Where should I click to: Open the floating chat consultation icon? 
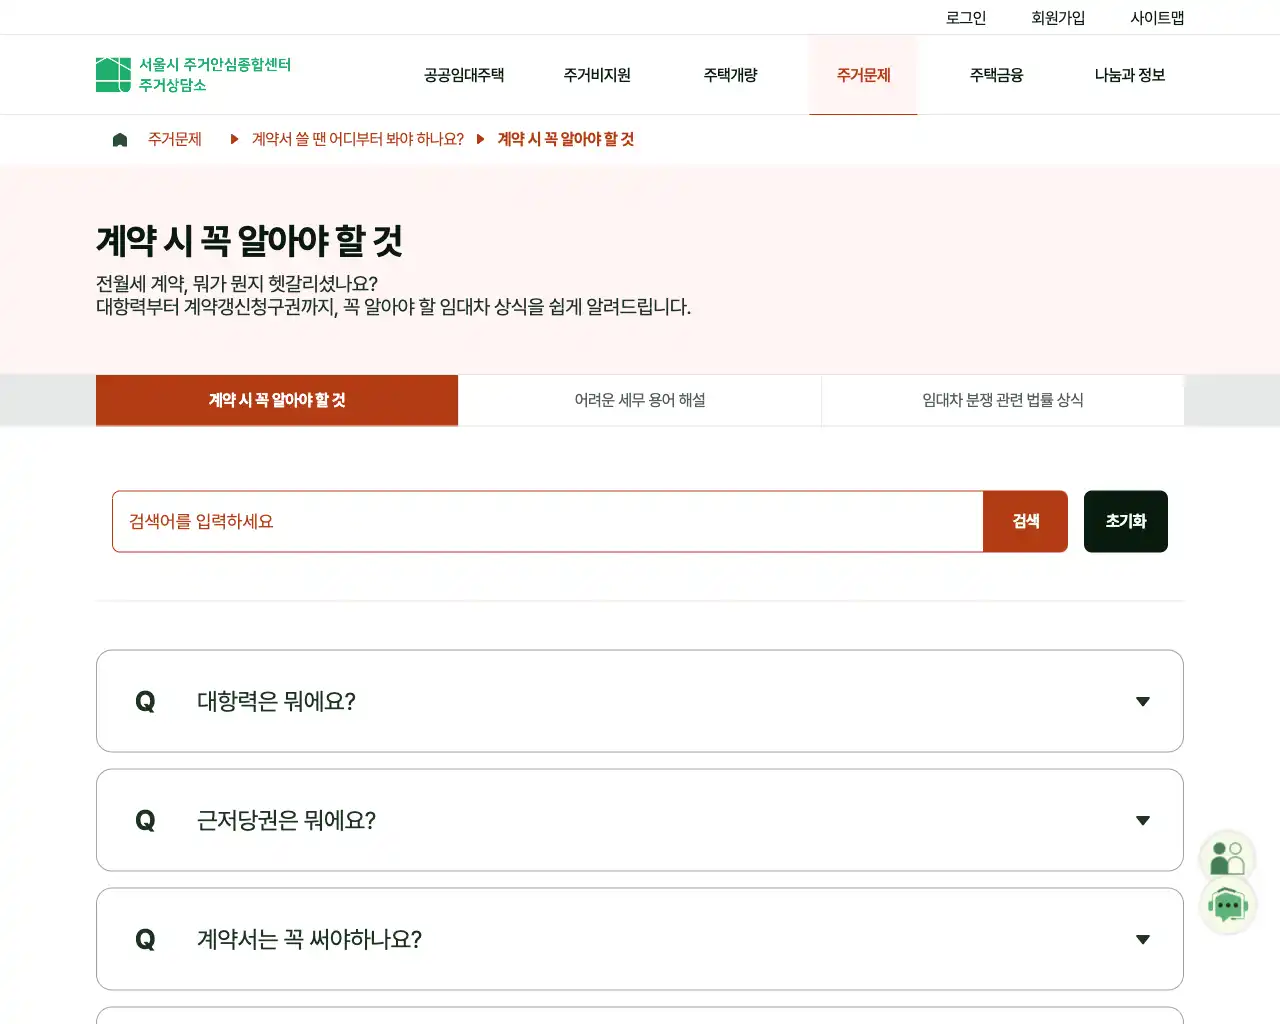click(x=1228, y=906)
